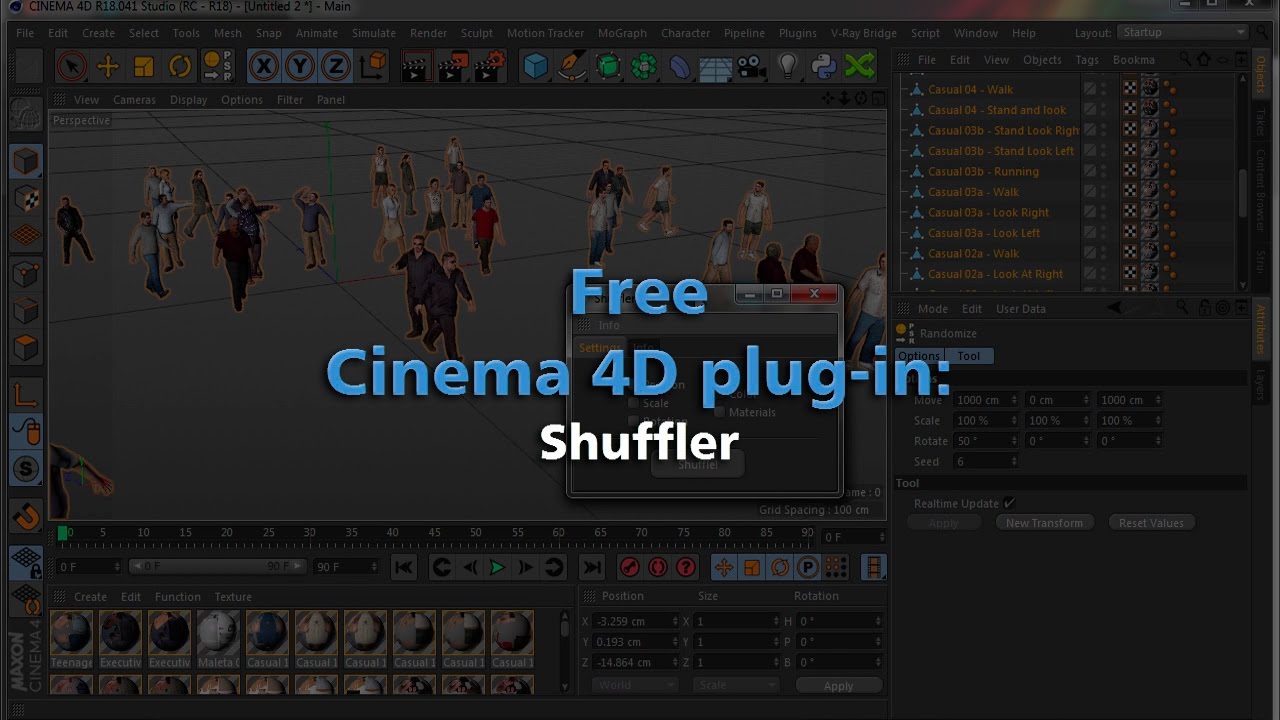Click the green Shuffler plug-in icon

(860, 66)
